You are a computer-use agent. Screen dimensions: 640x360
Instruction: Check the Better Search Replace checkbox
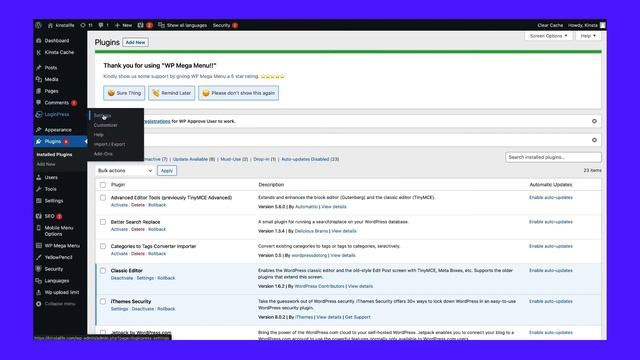pos(103,222)
